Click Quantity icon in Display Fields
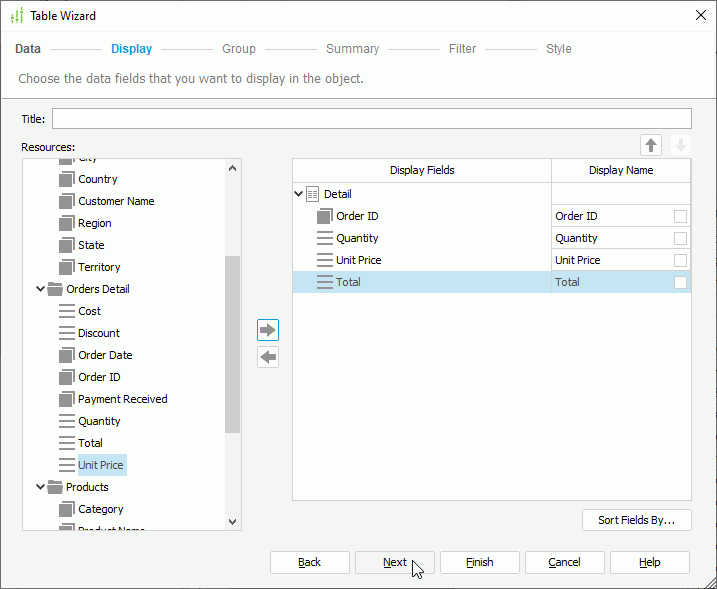 coord(325,238)
